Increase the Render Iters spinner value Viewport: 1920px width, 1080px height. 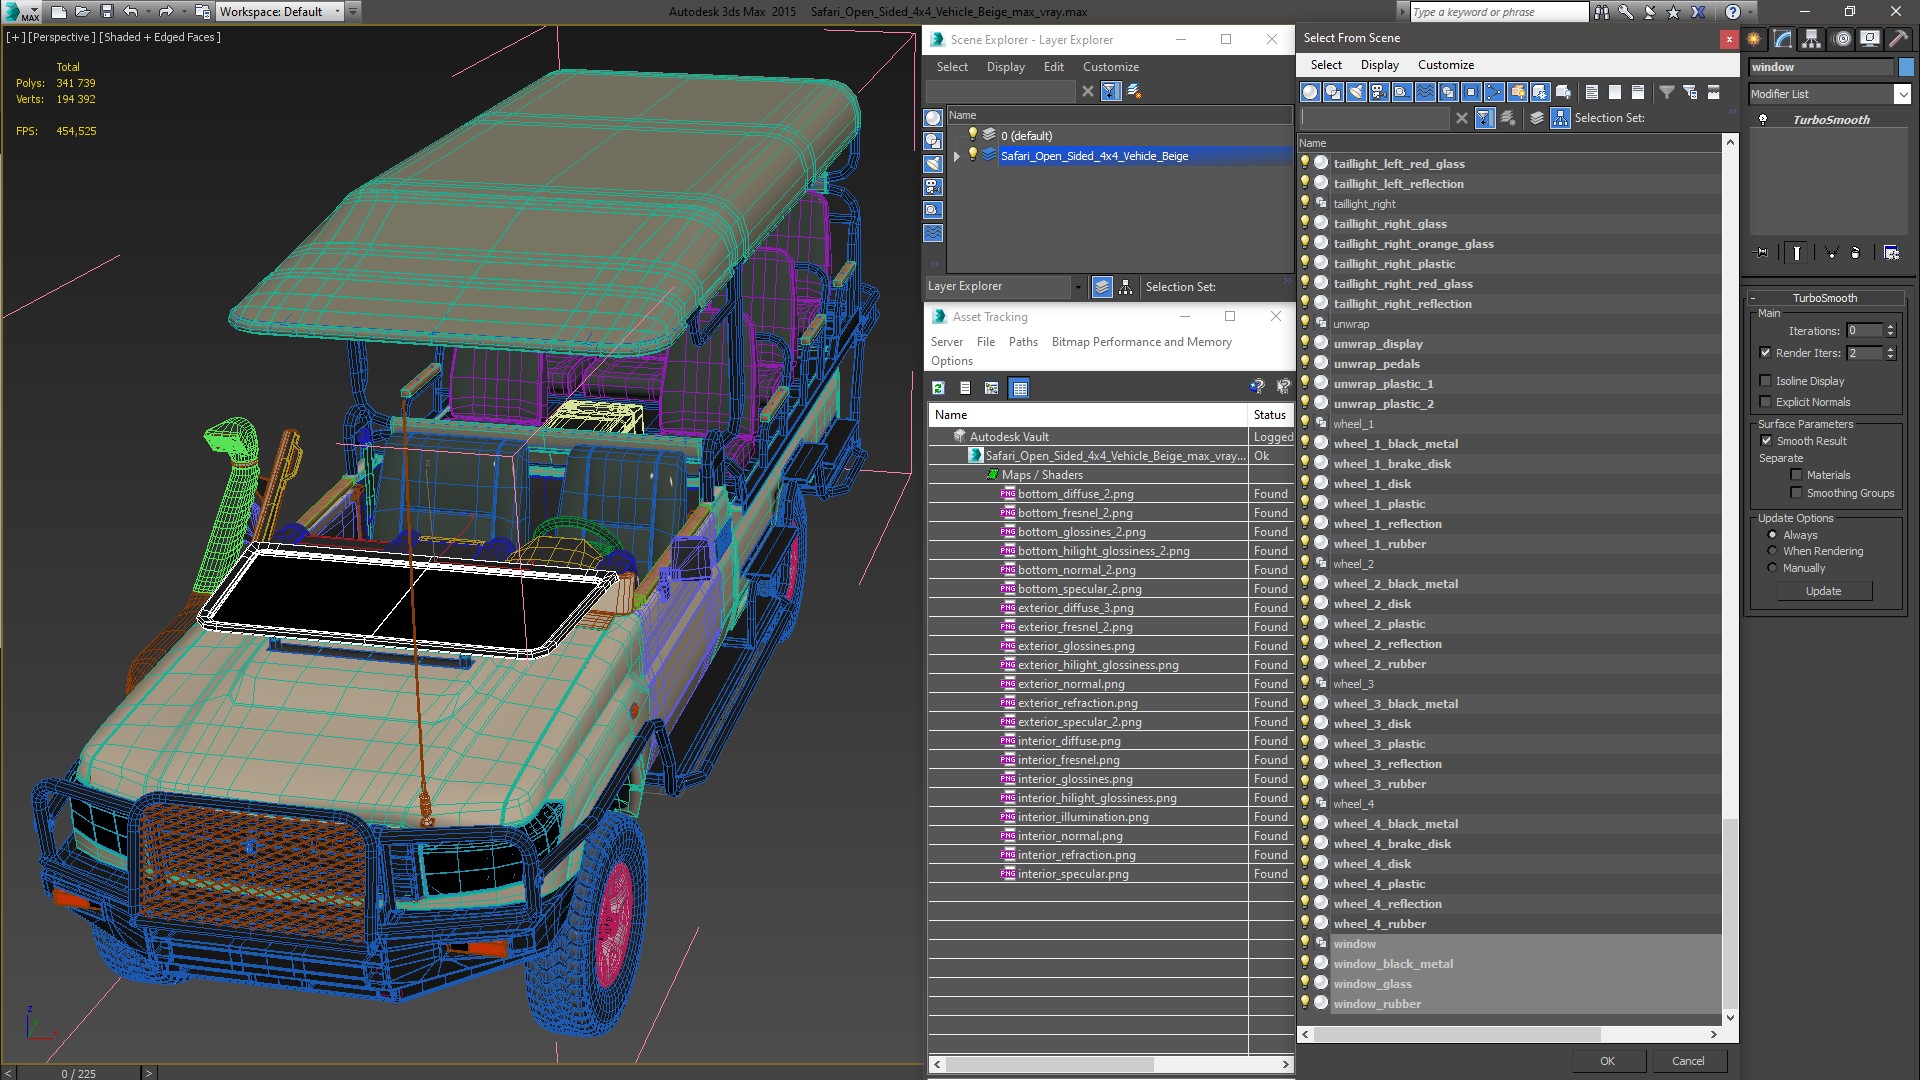tap(1890, 349)
